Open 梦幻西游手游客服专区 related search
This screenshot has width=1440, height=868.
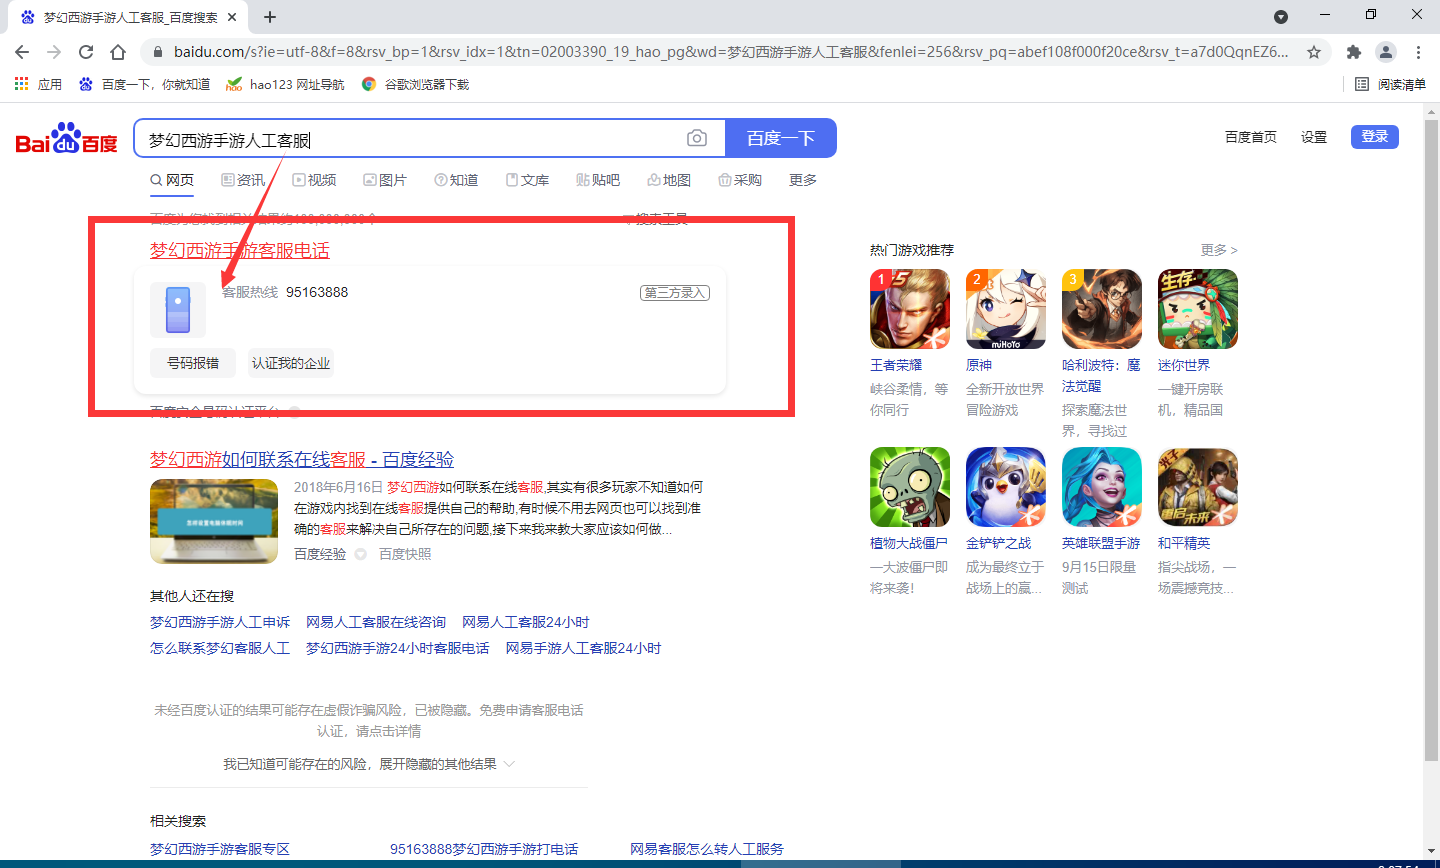pos(220,849)
